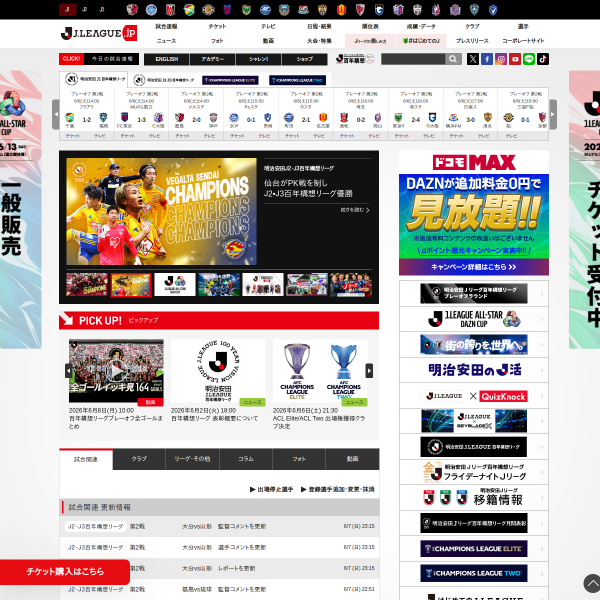This screenshot has height=600, width=600.
Task: Open テレビ link under 鹿島 vs 神戸 match
Action: pos(209,136)
